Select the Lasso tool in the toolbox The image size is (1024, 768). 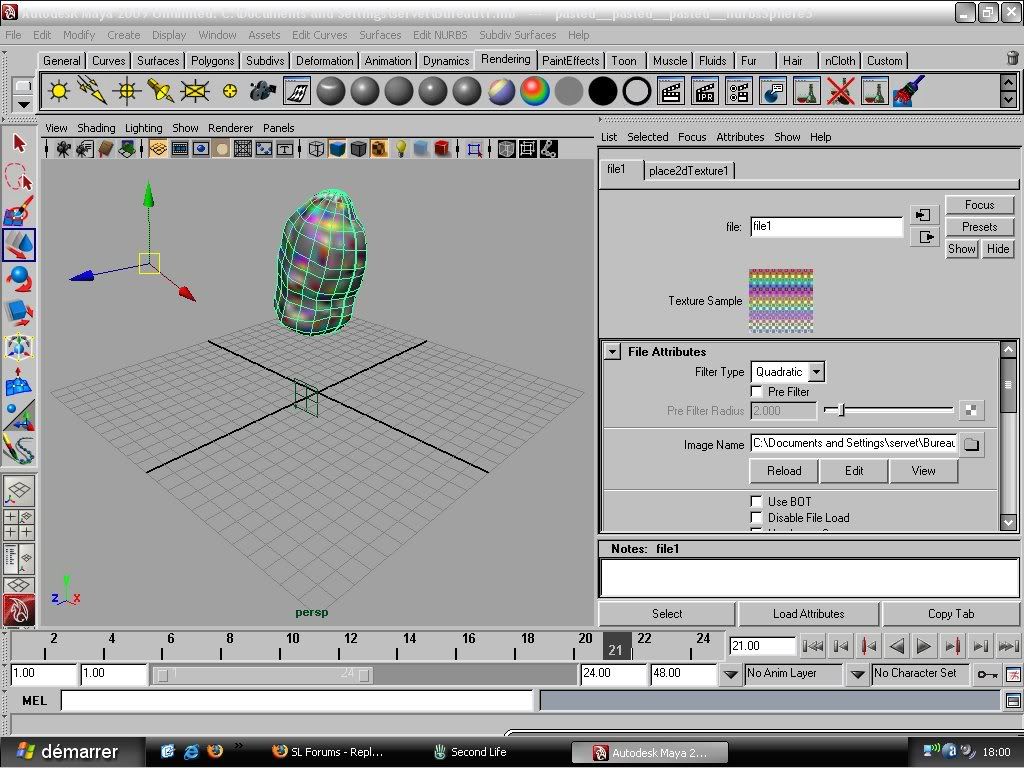(19, 178)
